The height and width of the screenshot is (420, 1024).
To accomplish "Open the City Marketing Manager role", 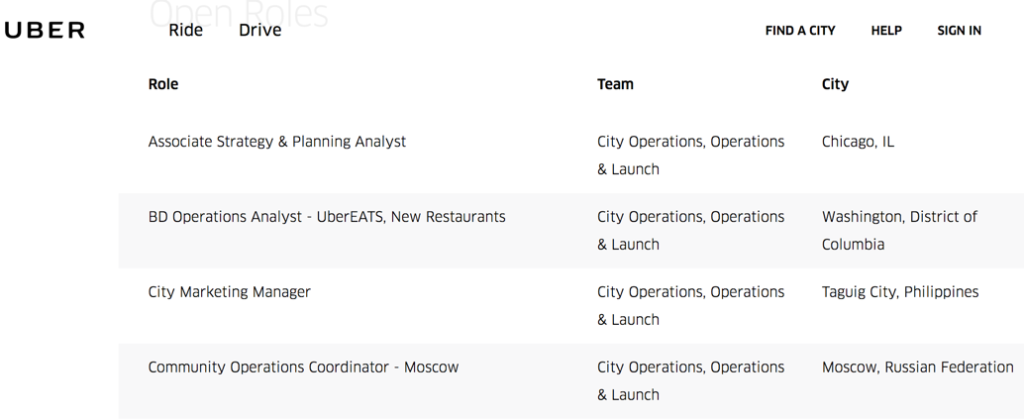I will (229, 292).
